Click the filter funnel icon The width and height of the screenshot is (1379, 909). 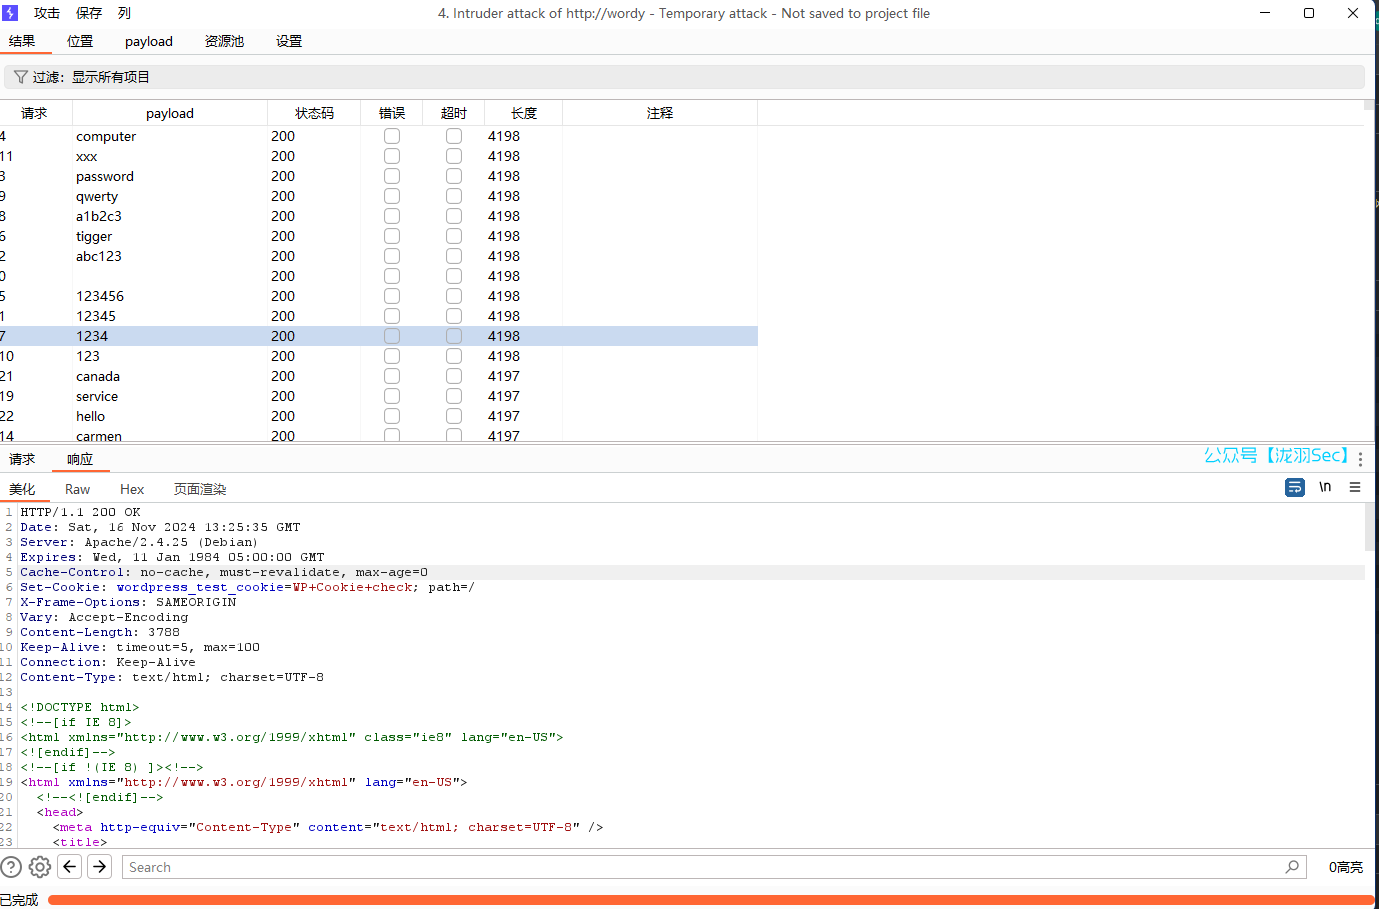[20, 77]
